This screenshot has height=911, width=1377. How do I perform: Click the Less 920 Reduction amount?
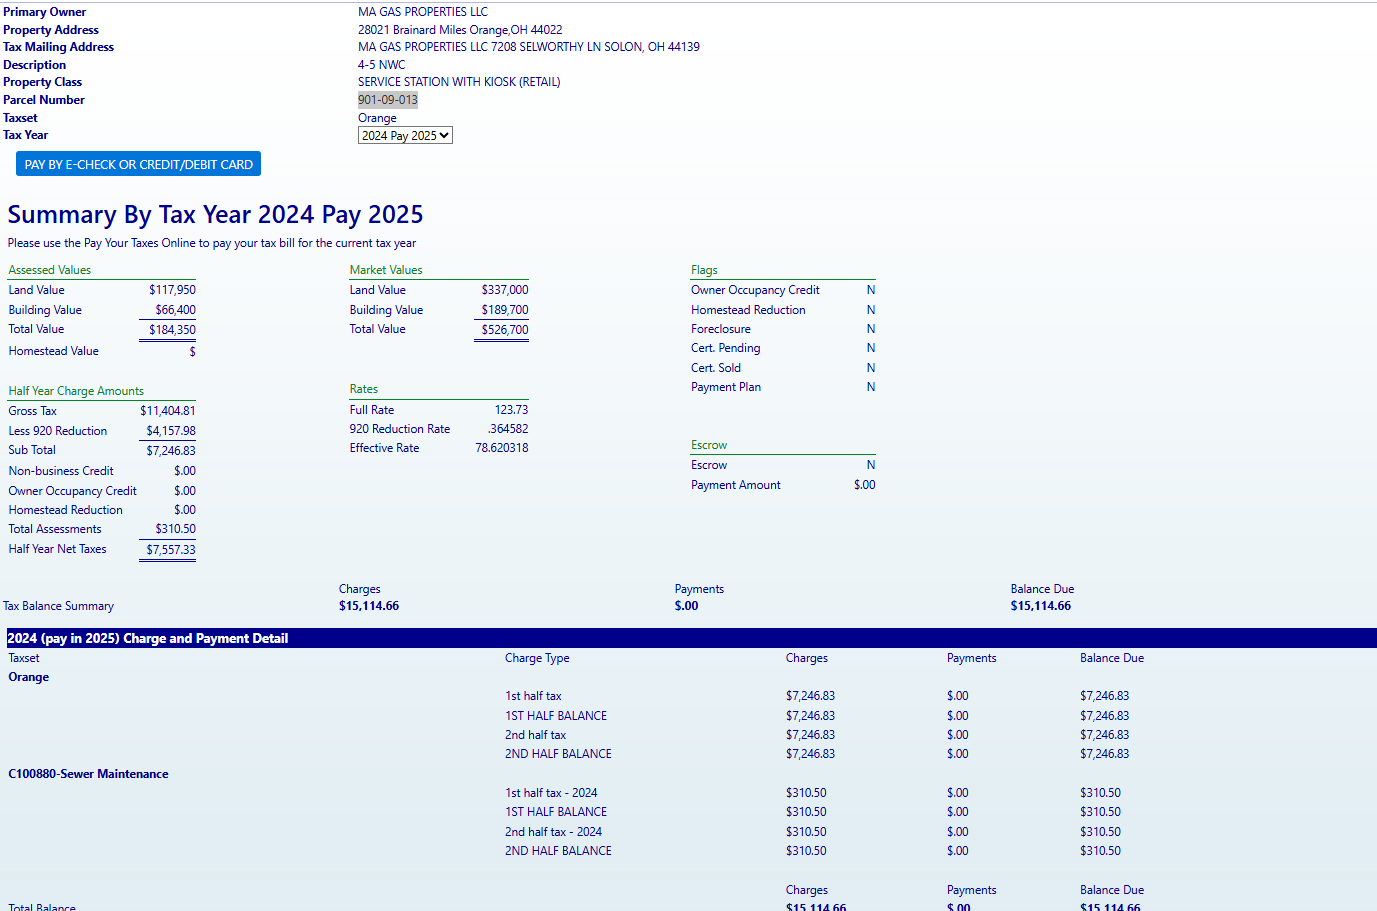(x=171, y=431)
